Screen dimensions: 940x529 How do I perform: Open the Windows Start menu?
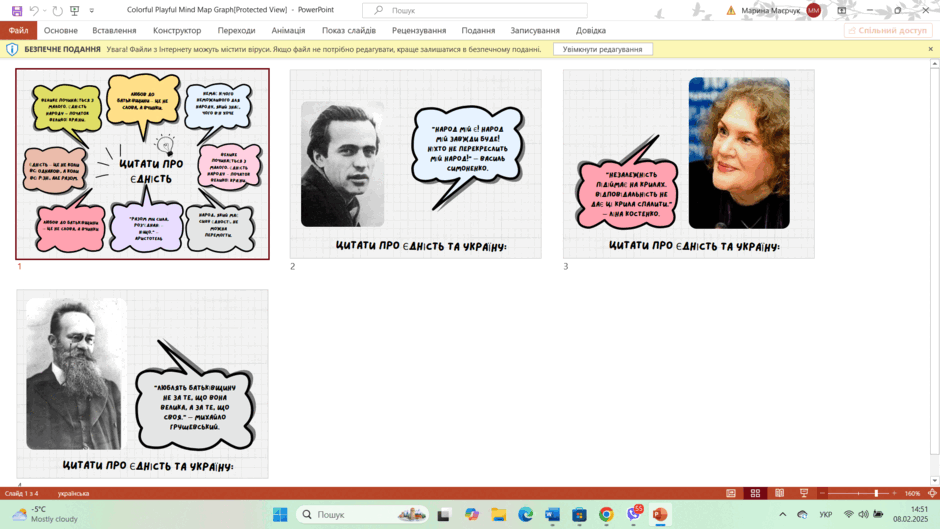280,515
